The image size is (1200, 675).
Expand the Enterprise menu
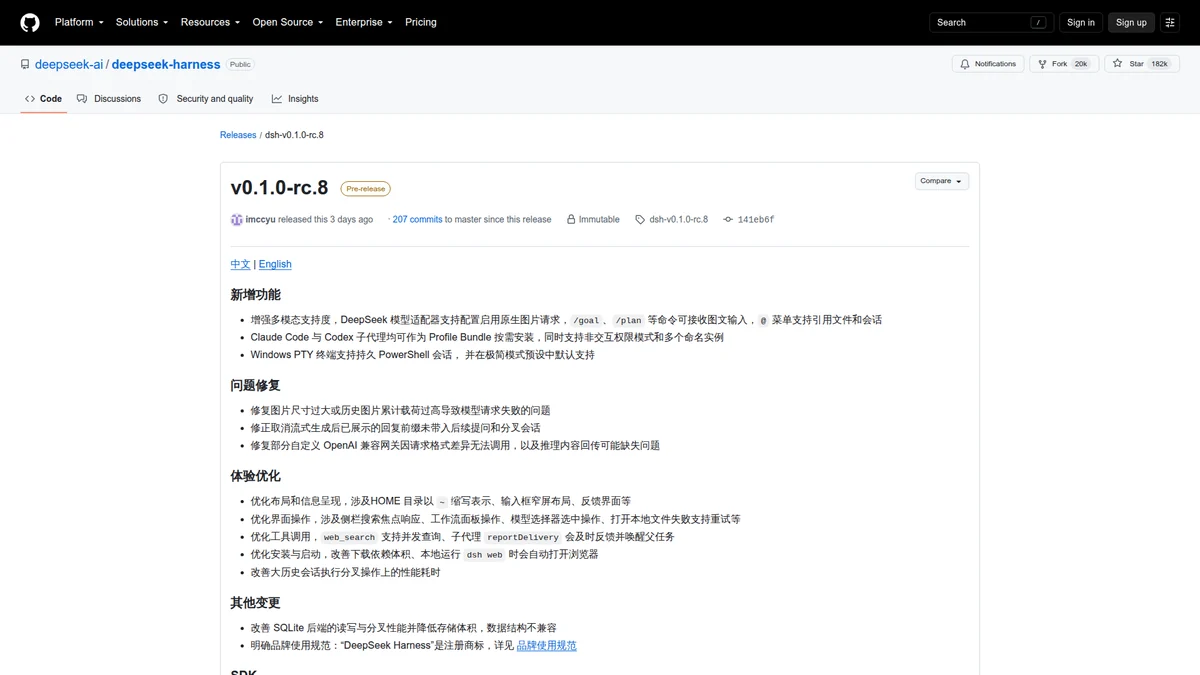(364, 22)
